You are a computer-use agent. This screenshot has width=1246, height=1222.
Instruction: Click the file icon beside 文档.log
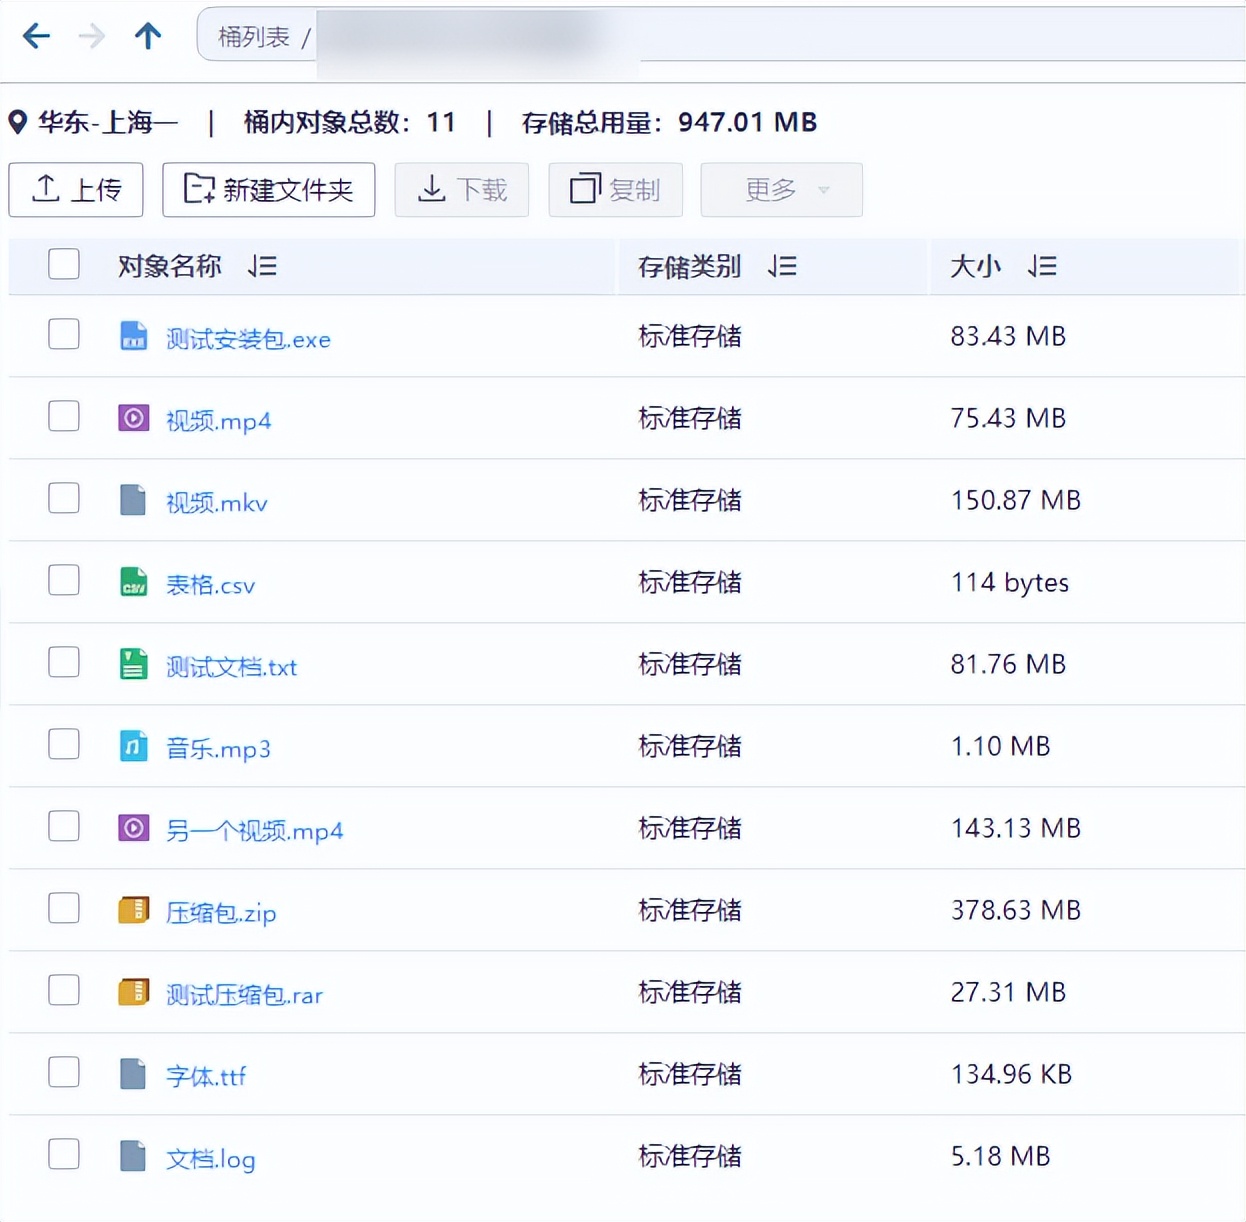[x=133, y=1154]
